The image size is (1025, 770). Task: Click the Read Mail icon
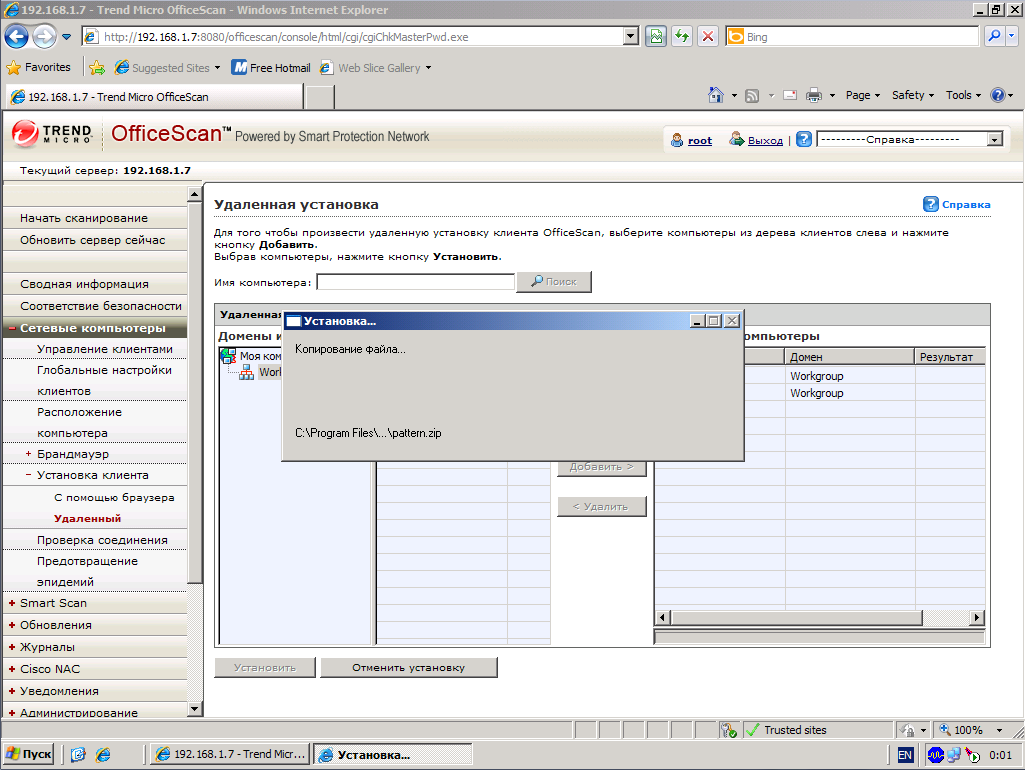coord(790,95)
